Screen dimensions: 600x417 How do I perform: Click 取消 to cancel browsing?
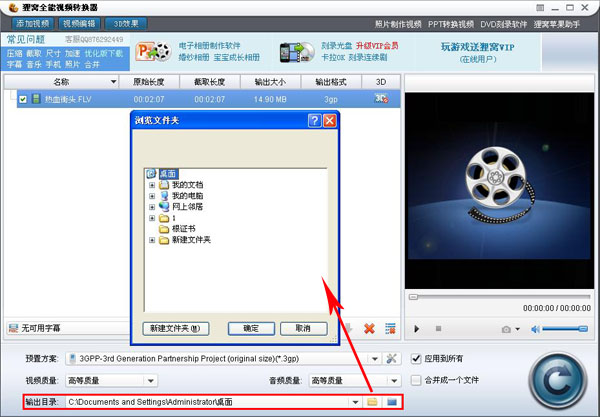click(x=303, y=329)
